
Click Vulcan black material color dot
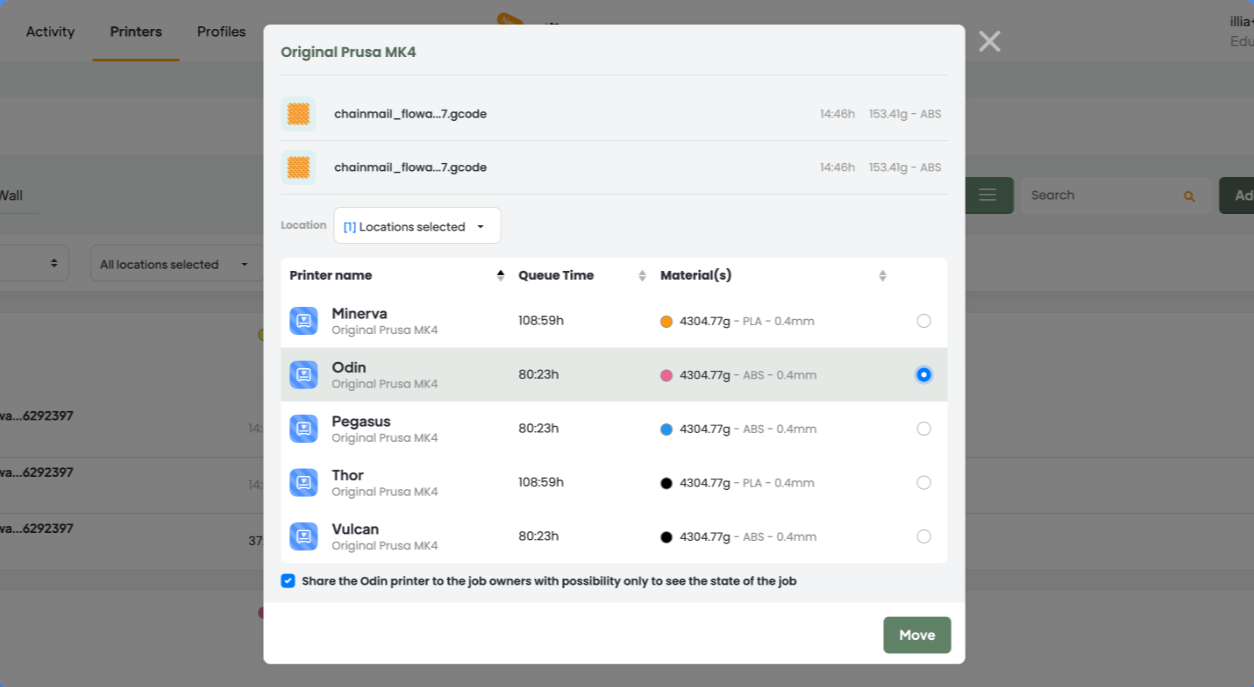pos(666,538)
